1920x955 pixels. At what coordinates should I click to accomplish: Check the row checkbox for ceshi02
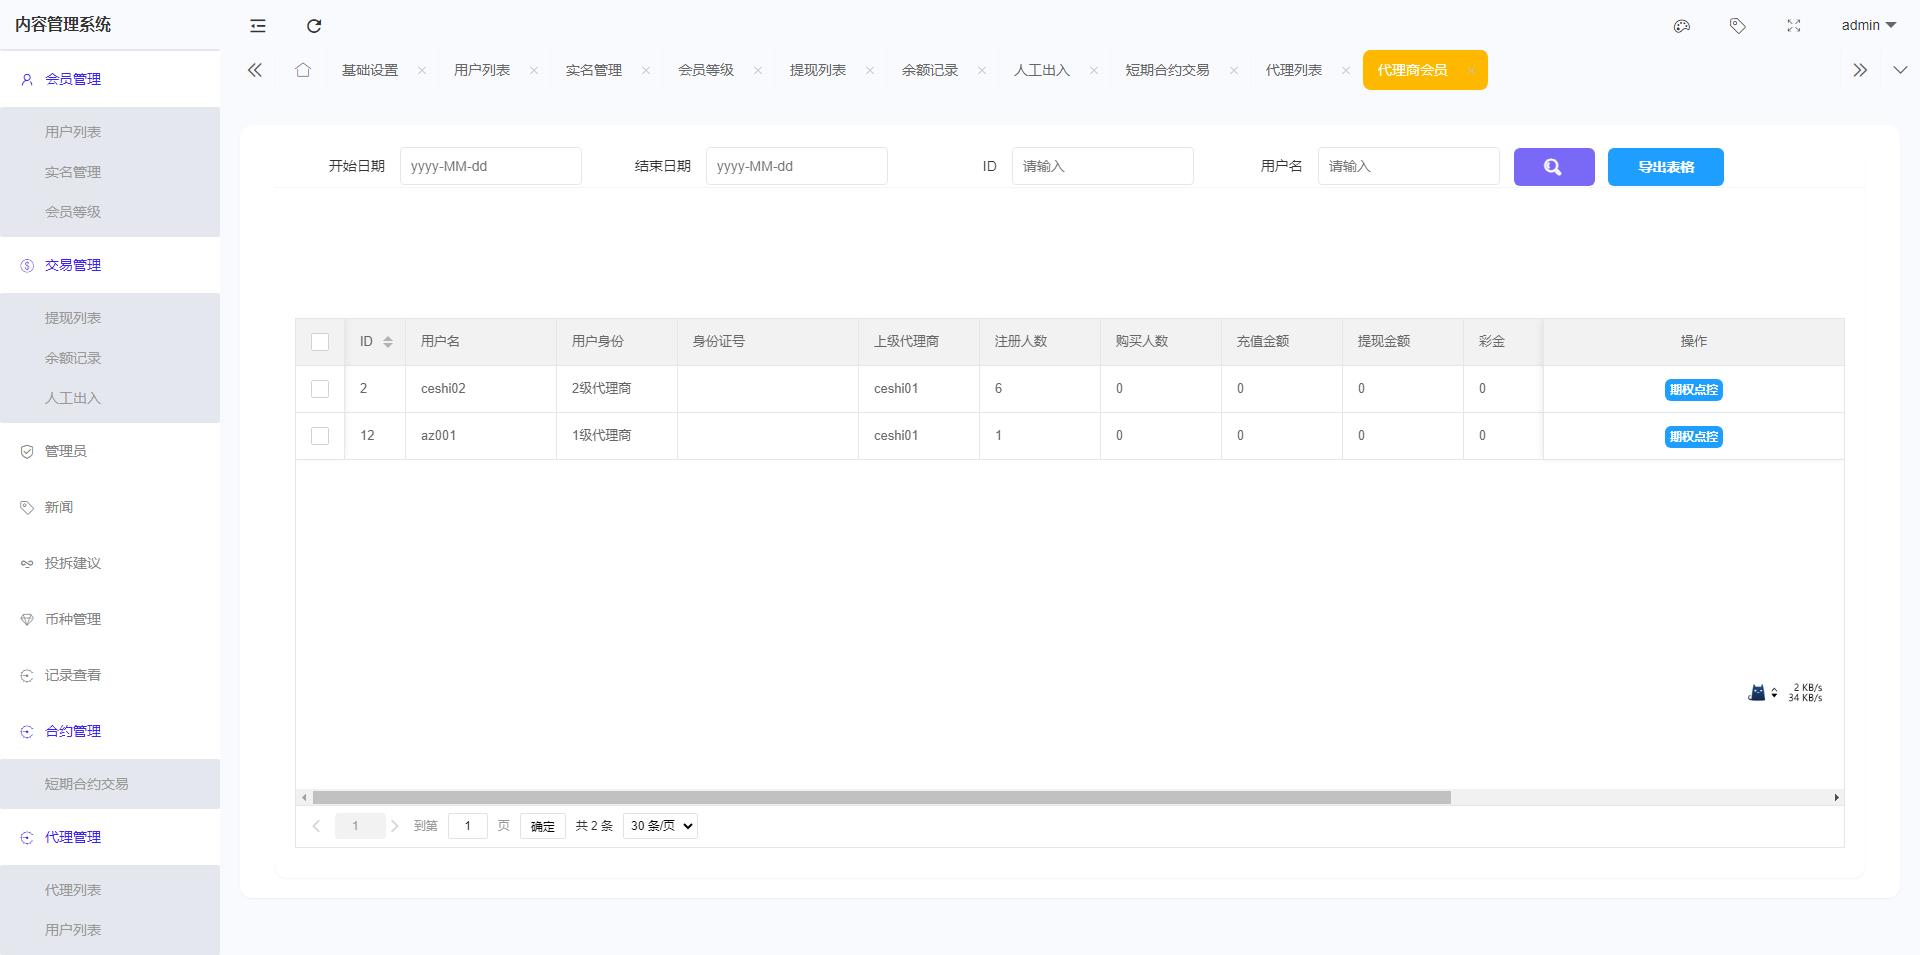[x=320, y=389]
